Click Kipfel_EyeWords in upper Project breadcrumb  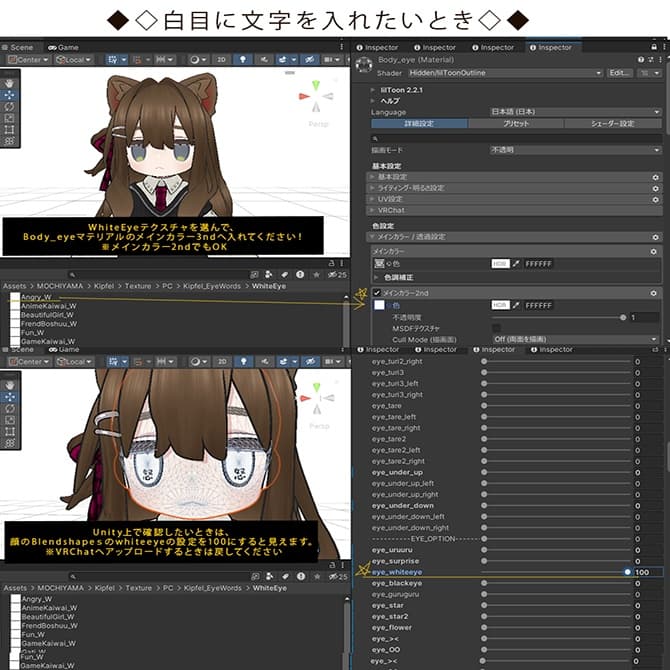(212, 286)
